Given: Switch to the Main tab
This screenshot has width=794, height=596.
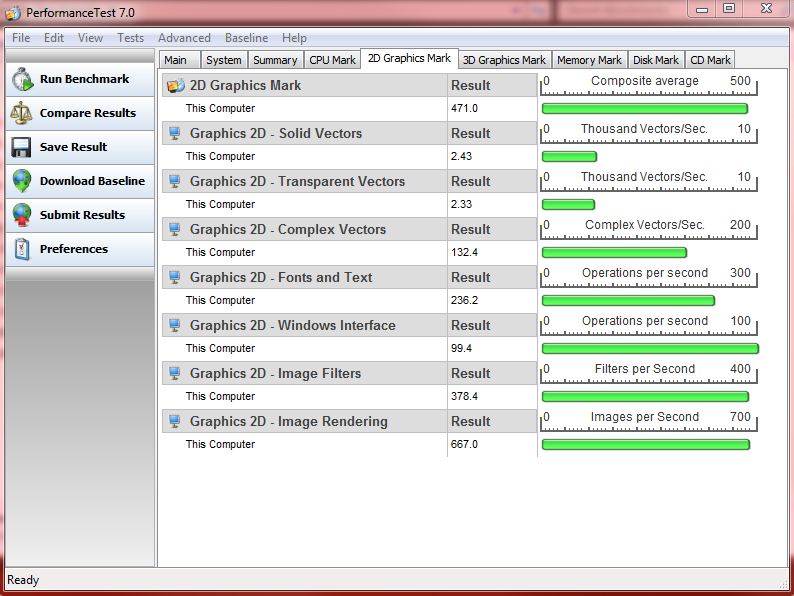Looking at the screenshot, I should pos(179,60).
